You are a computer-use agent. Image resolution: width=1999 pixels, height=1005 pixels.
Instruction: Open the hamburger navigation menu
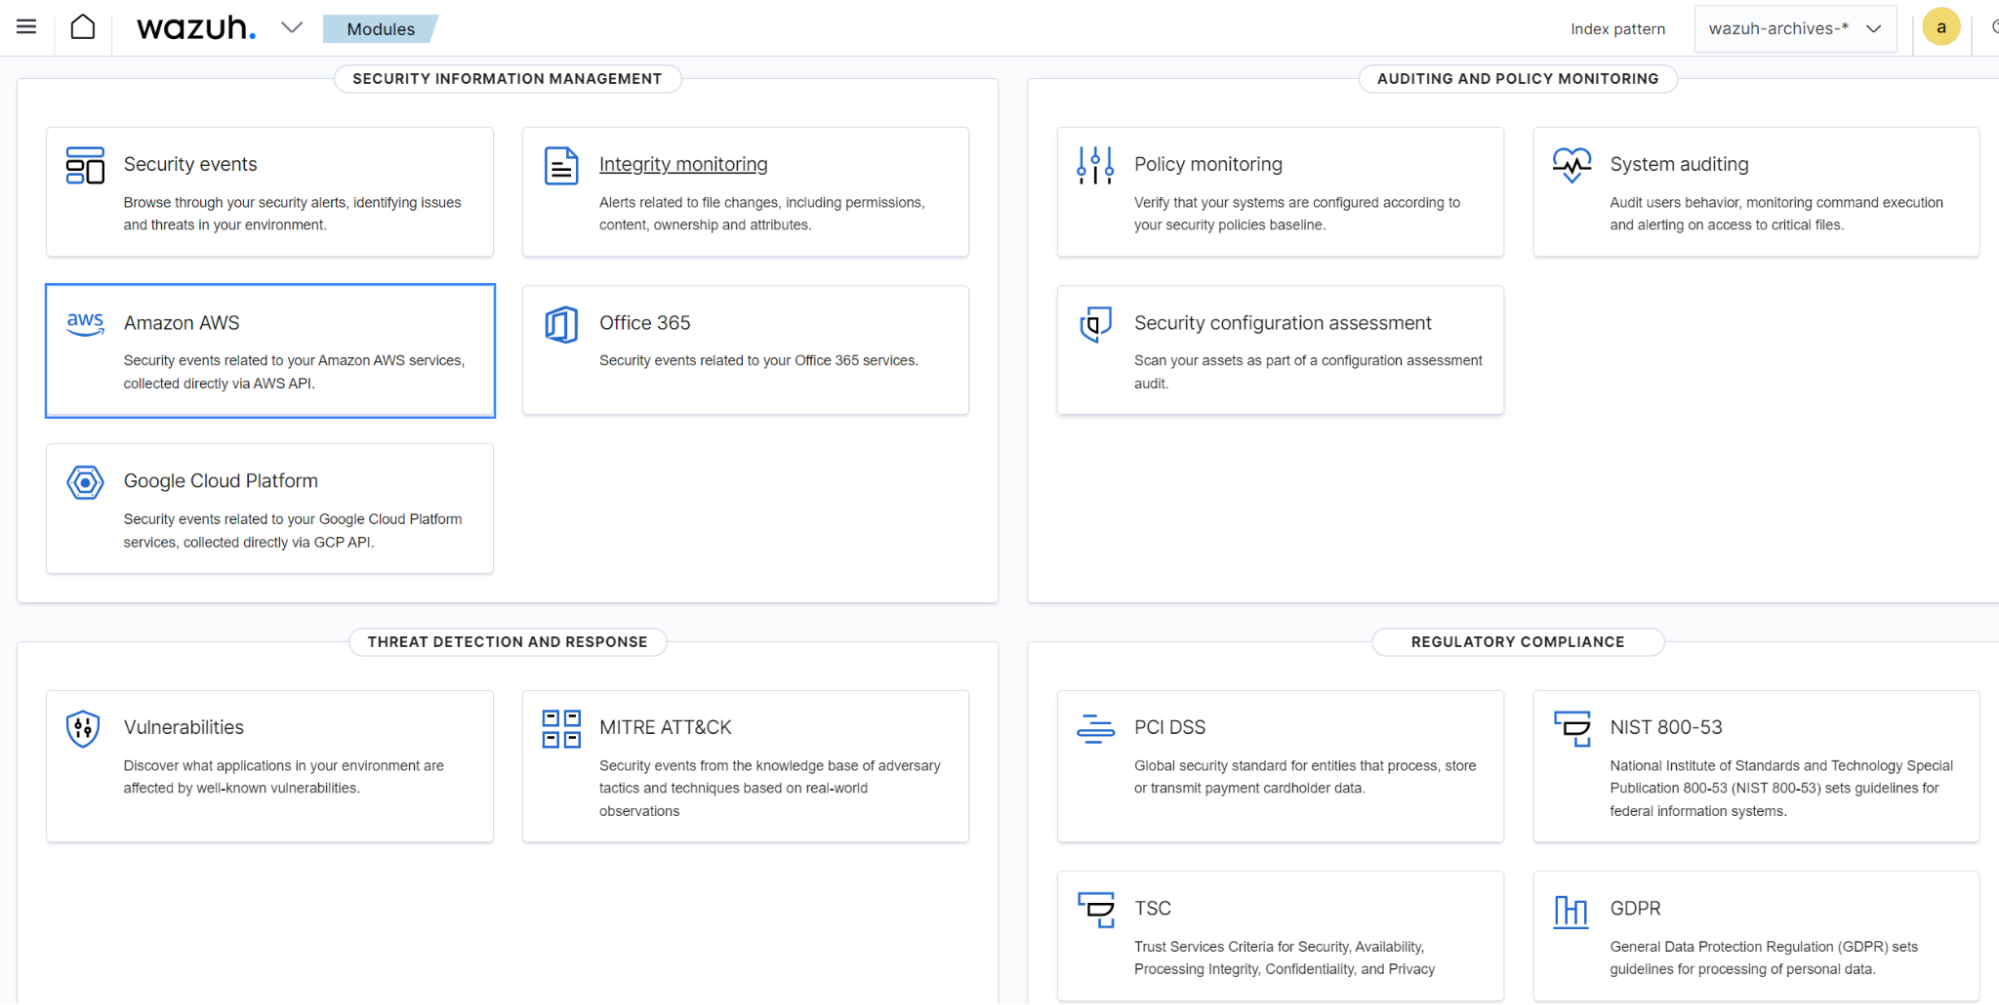tap(27, 27)
